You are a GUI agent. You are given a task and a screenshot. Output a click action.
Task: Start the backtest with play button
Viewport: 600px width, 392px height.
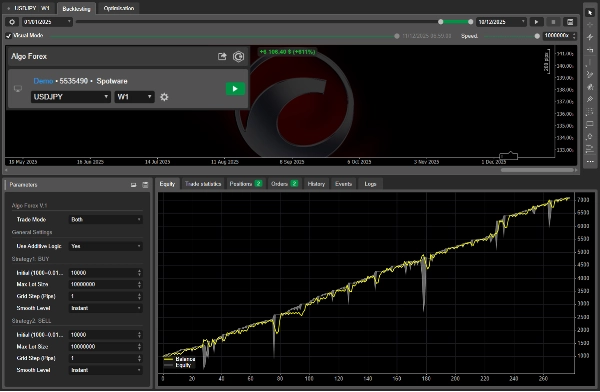tap(536, 22)
